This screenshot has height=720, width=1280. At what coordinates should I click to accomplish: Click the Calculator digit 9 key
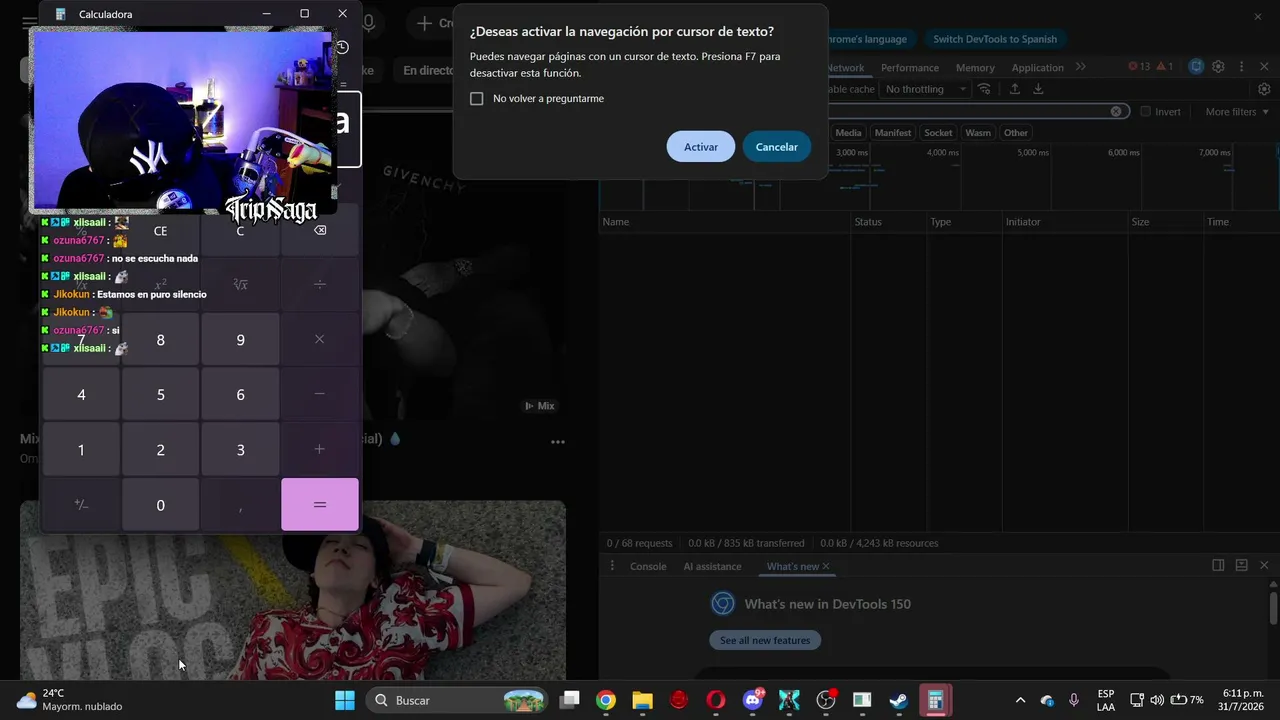pyautogui.click(x=240, y=339)
